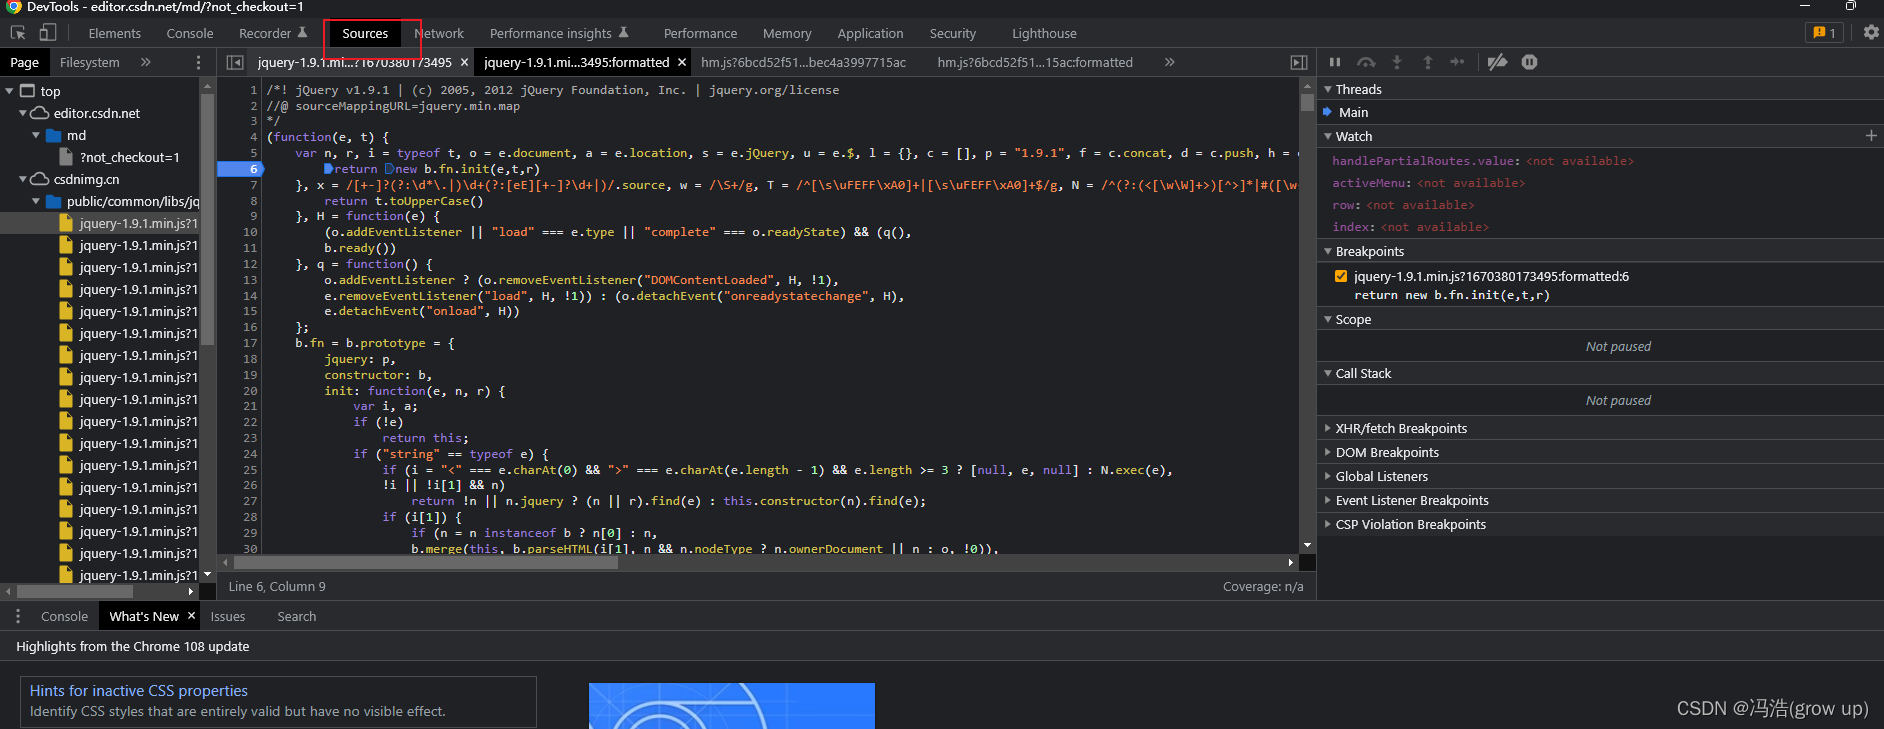This screenshot has width=1884, height=729.
Task: Click the editor horizontal scrollbar thumb
Action: coord(426,563)
